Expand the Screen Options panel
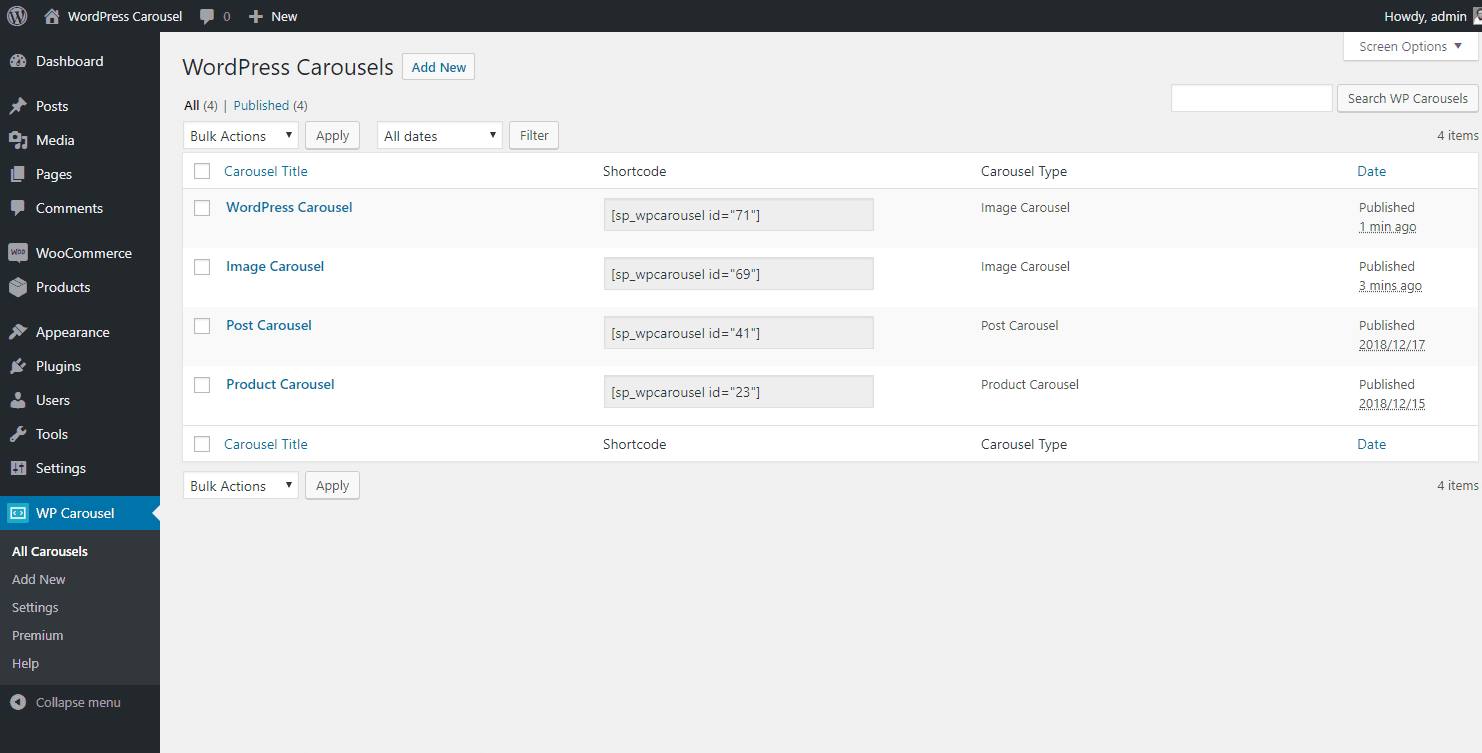Screen dimensions: 1482x753 1409,47
